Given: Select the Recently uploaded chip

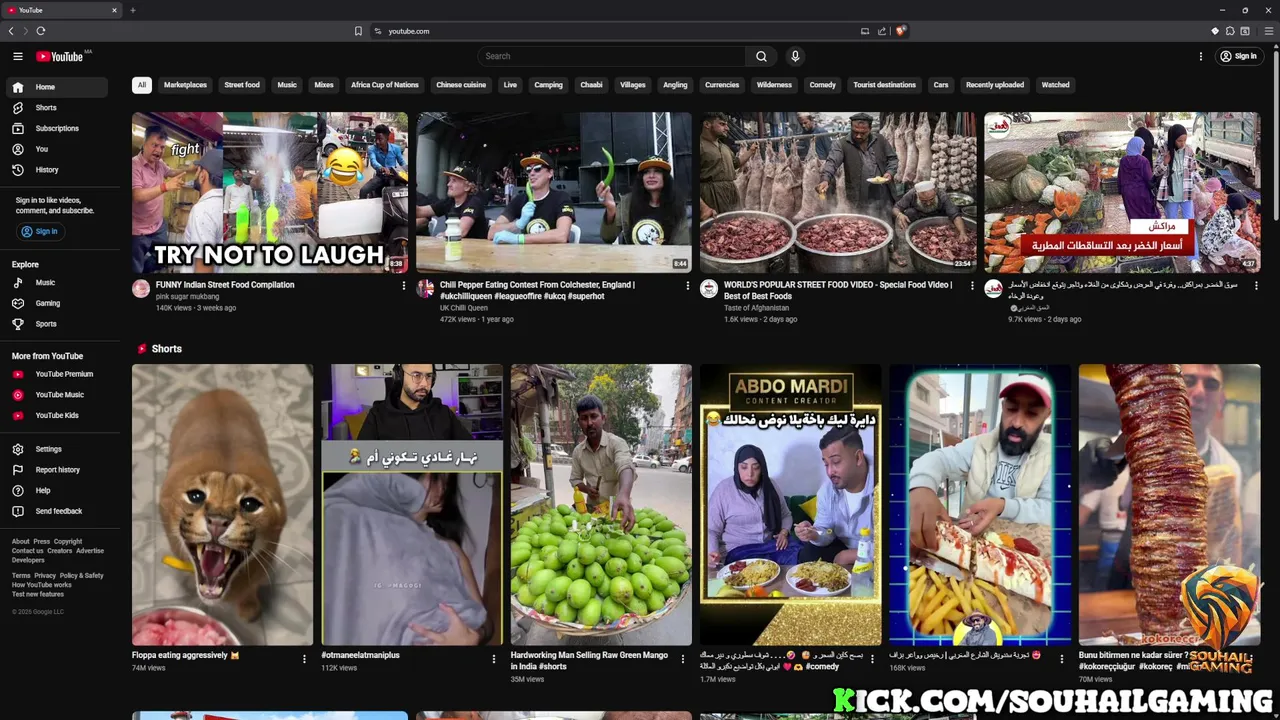Looking at the screenshot, I should click(995, 85).
